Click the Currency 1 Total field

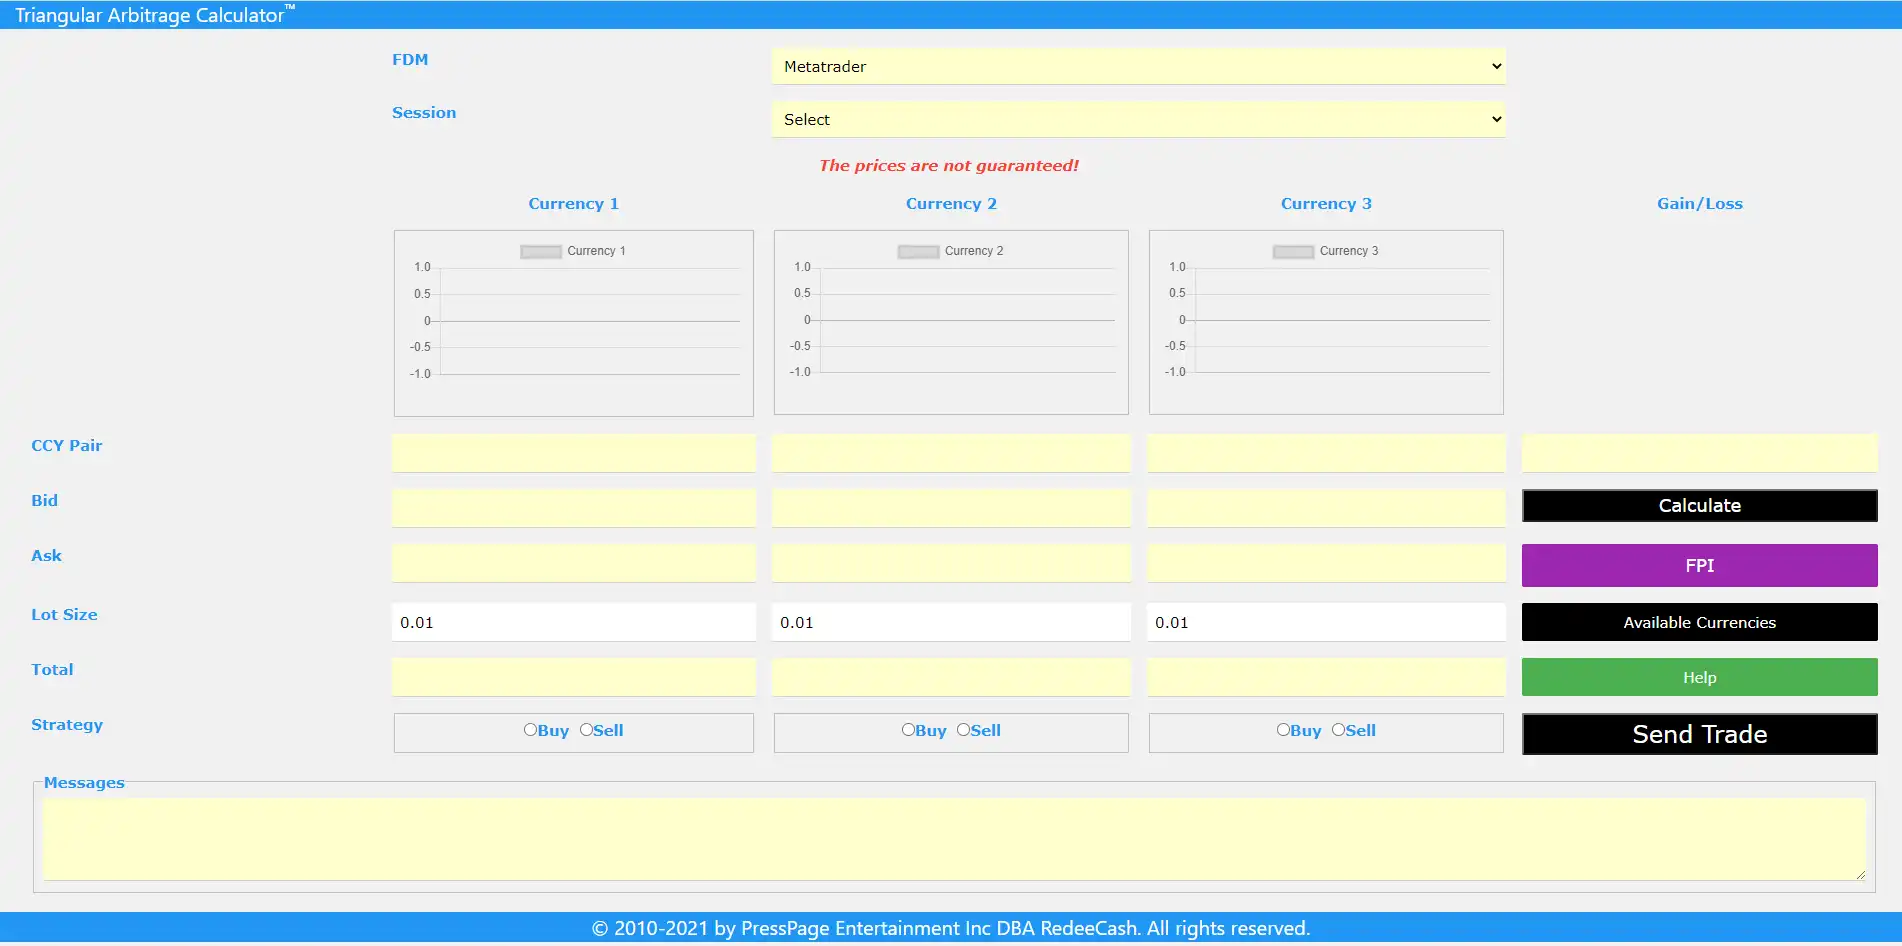(574, 677)
